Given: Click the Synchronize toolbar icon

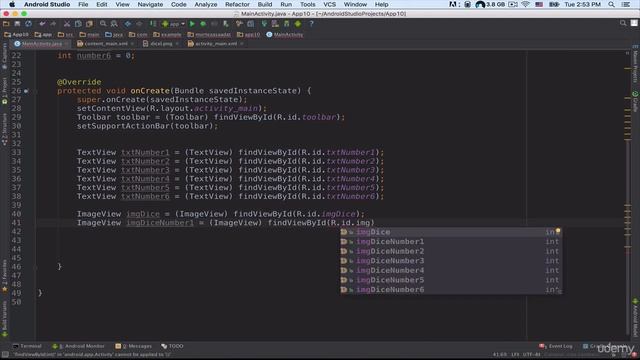Looking at the screenshot, I should [x=29, y=24].
